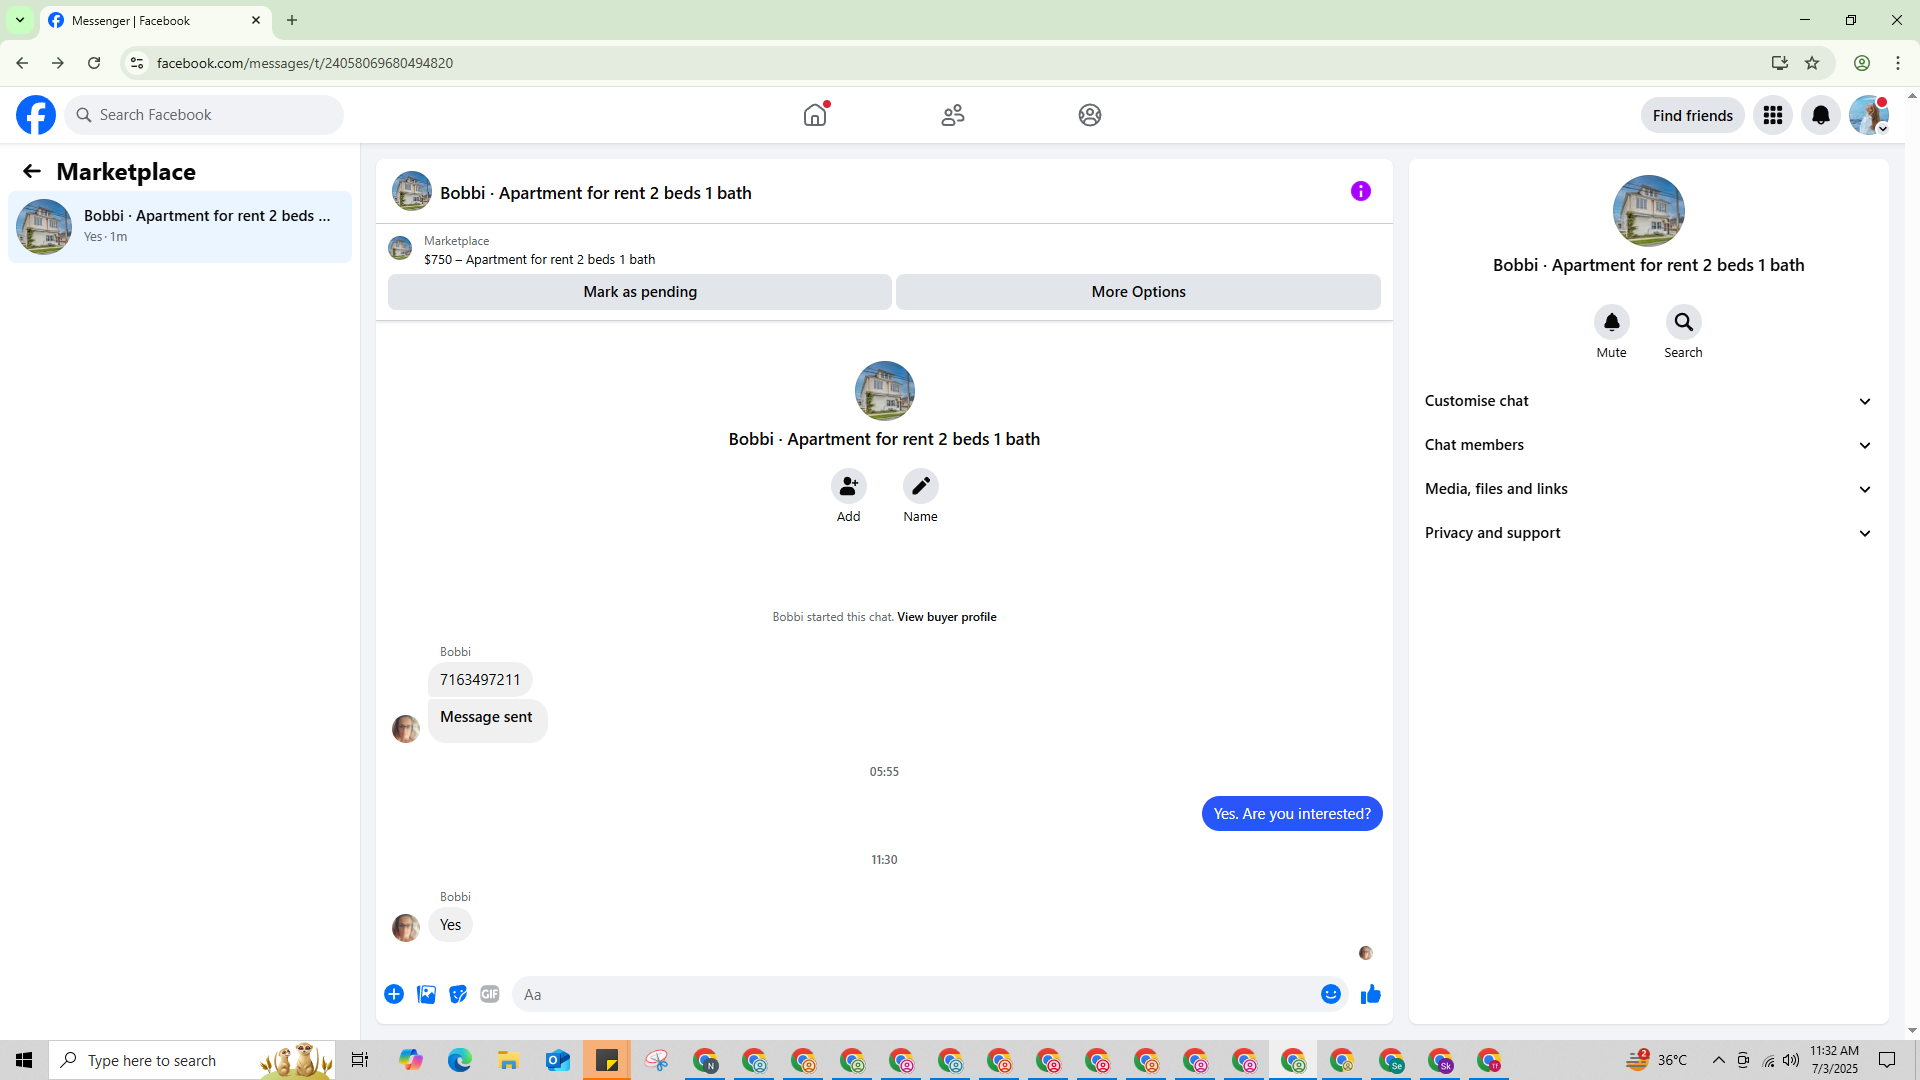
Task: Open the emoji picker in message box
Action: pyautogui.click(x=1330, y=994)
